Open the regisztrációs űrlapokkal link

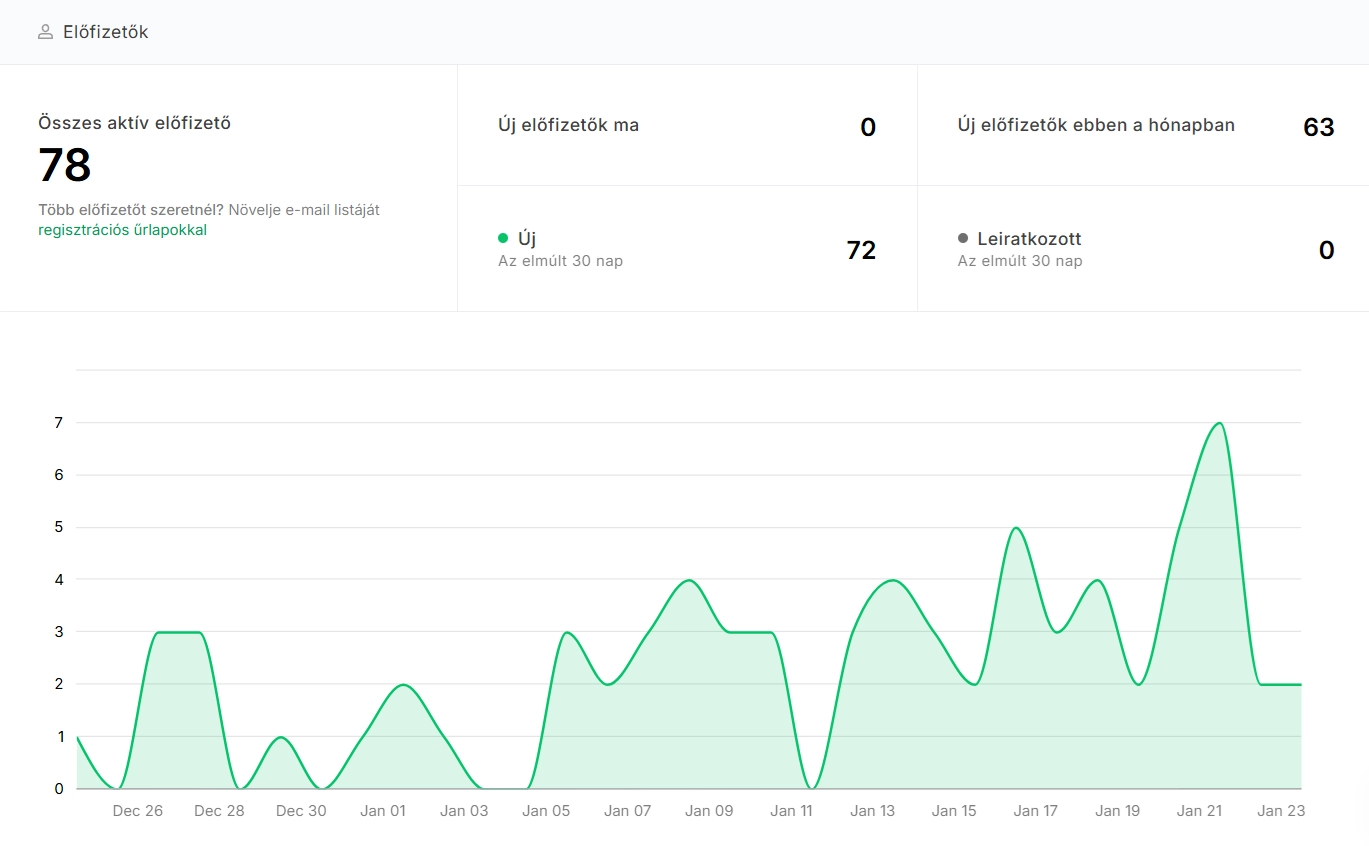(x=122, y=230)
